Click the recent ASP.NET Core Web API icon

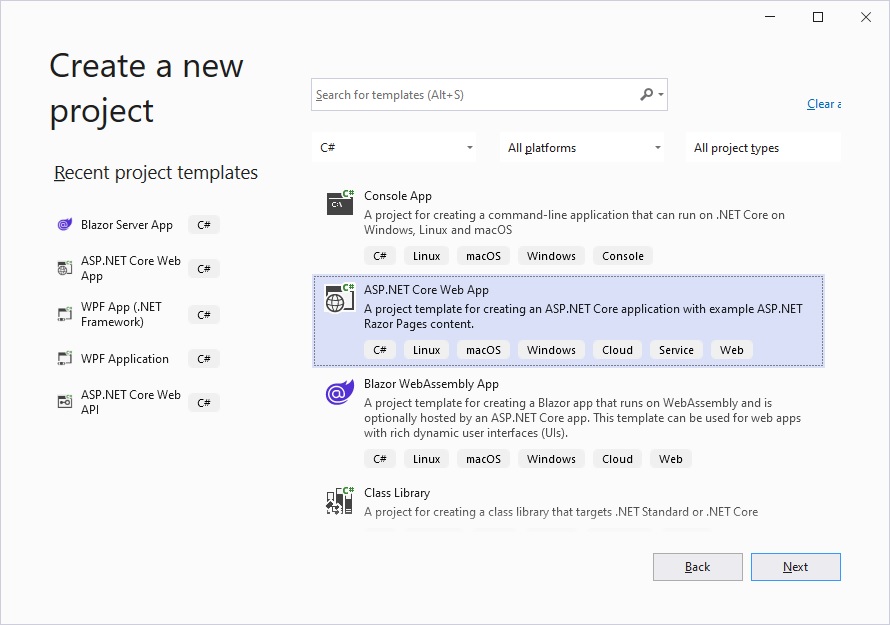click(x=65, y=402)
